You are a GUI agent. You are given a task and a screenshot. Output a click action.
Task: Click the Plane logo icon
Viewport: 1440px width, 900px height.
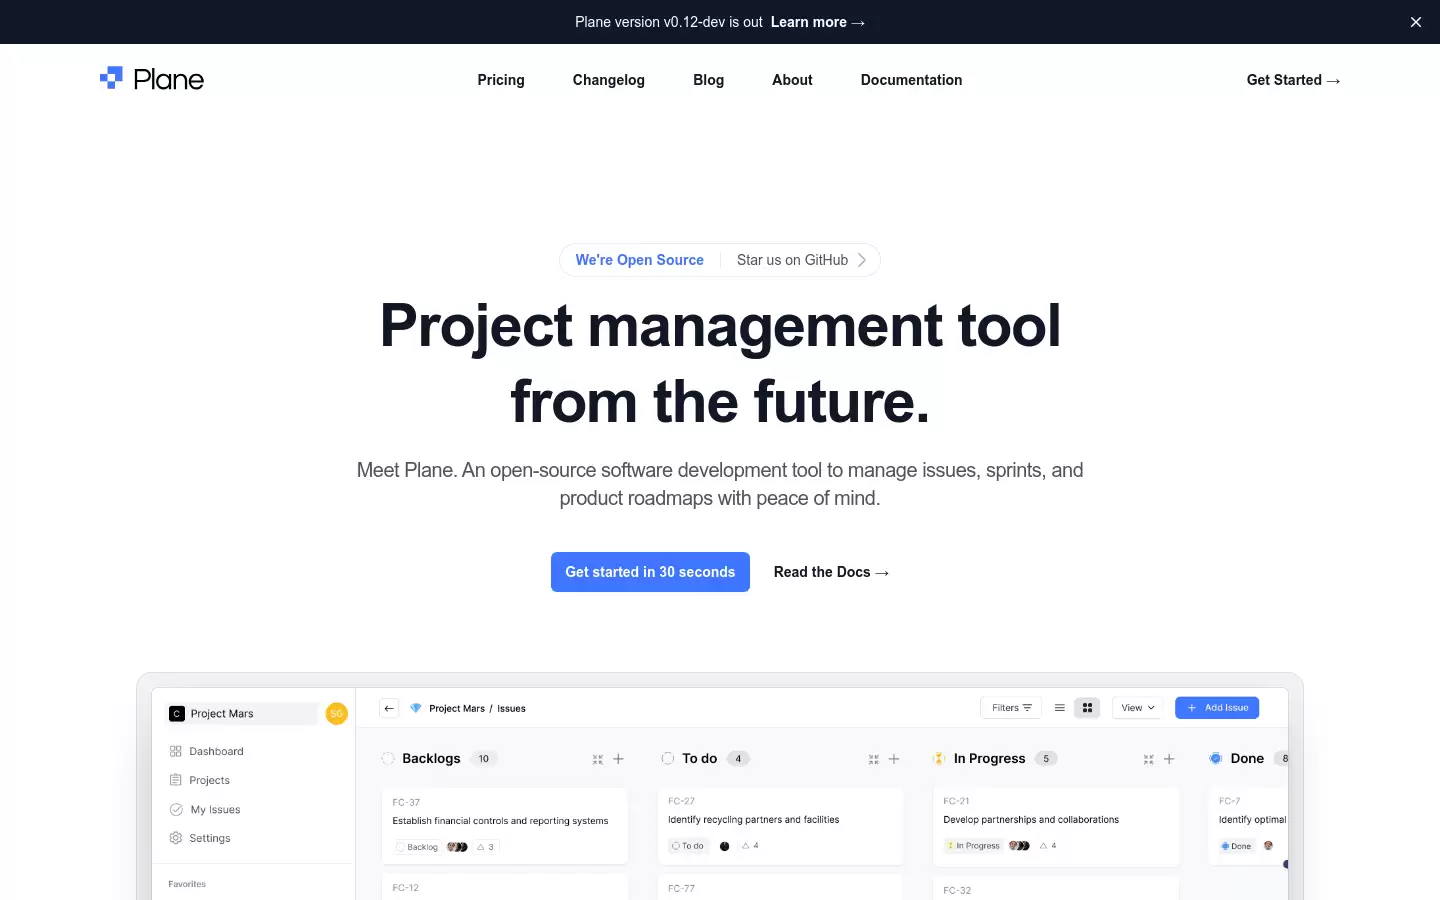pyautogui.click(x=111, y=78)
